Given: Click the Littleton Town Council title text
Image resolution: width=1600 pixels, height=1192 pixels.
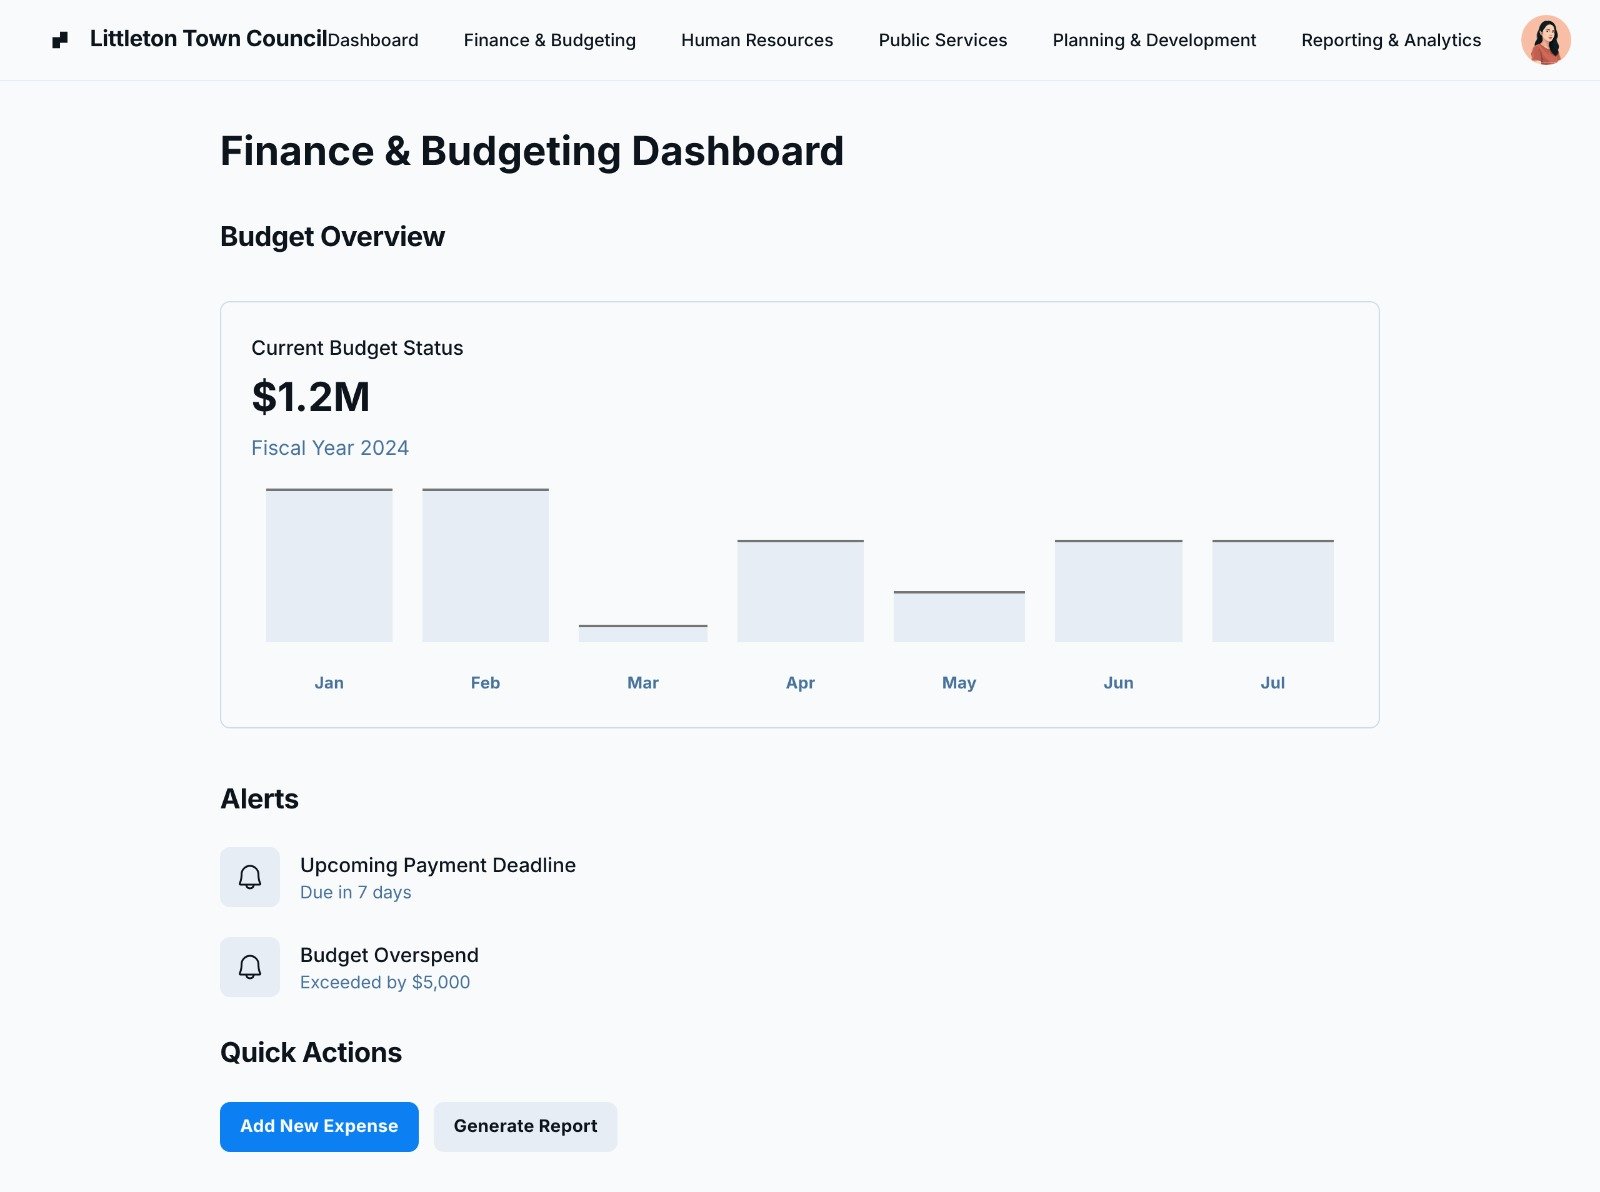Looking at the screenshot, I should click(x=208, y=39).
